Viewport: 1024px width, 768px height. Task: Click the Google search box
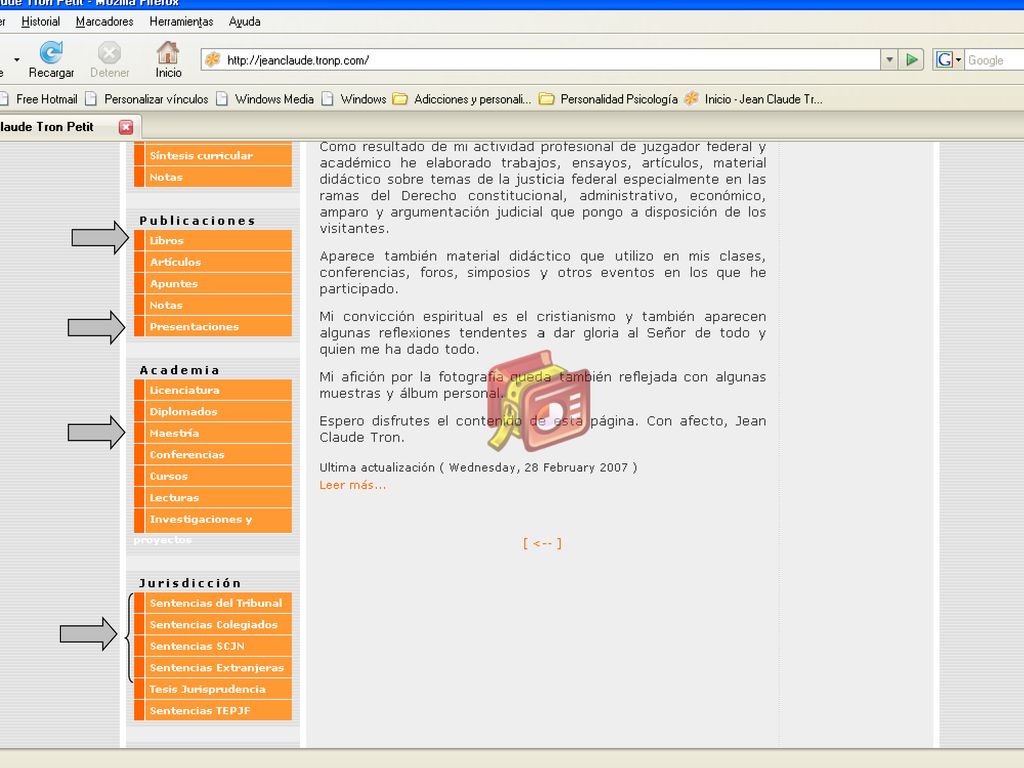coord(994,60)
